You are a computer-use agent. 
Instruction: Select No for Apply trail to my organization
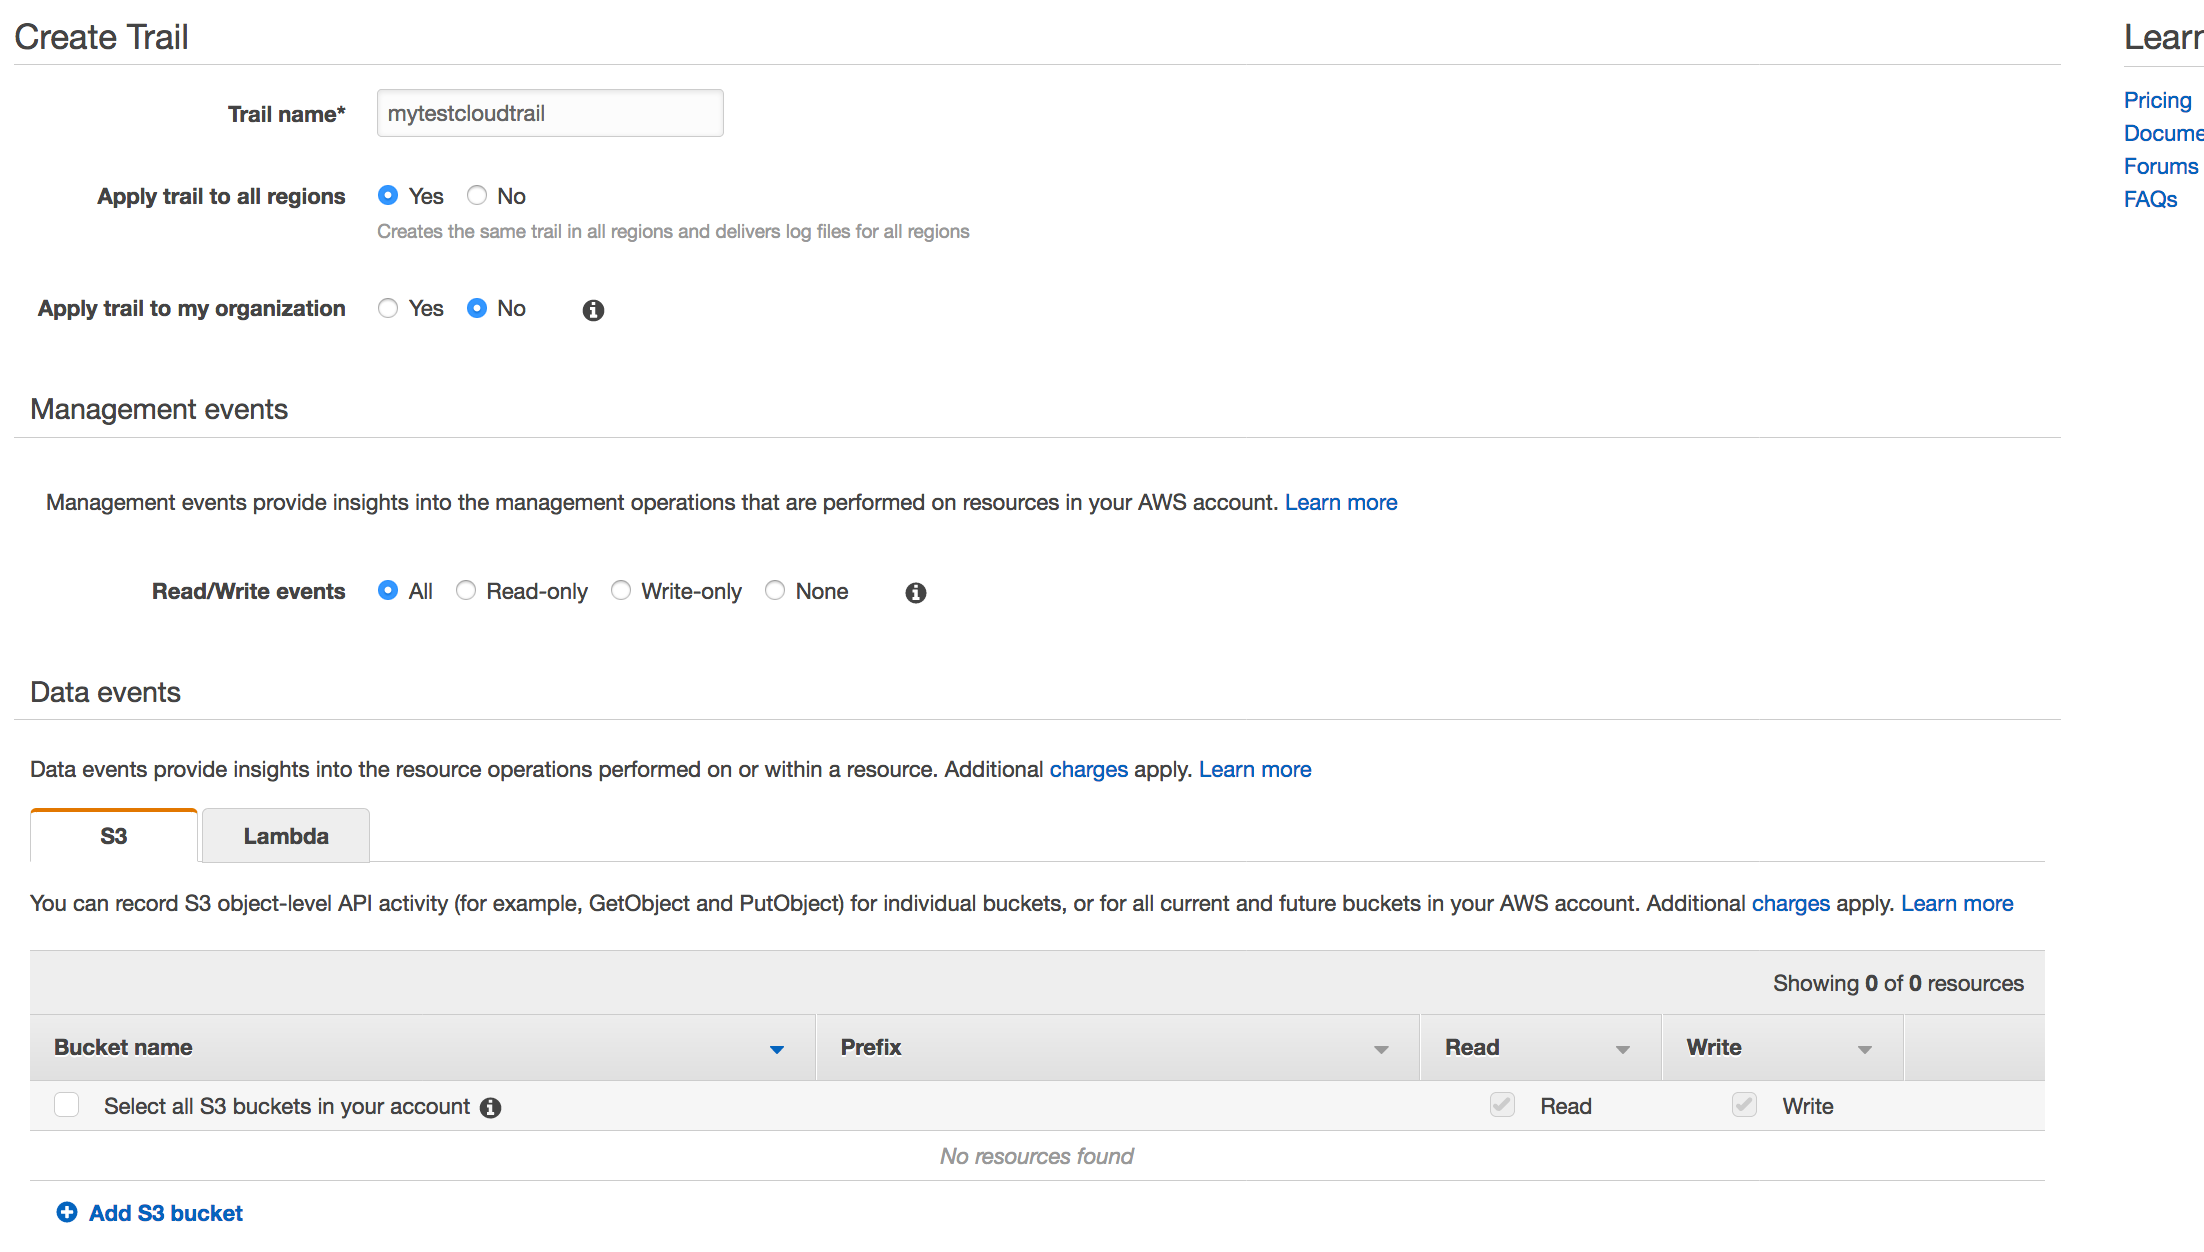[477, 308]
